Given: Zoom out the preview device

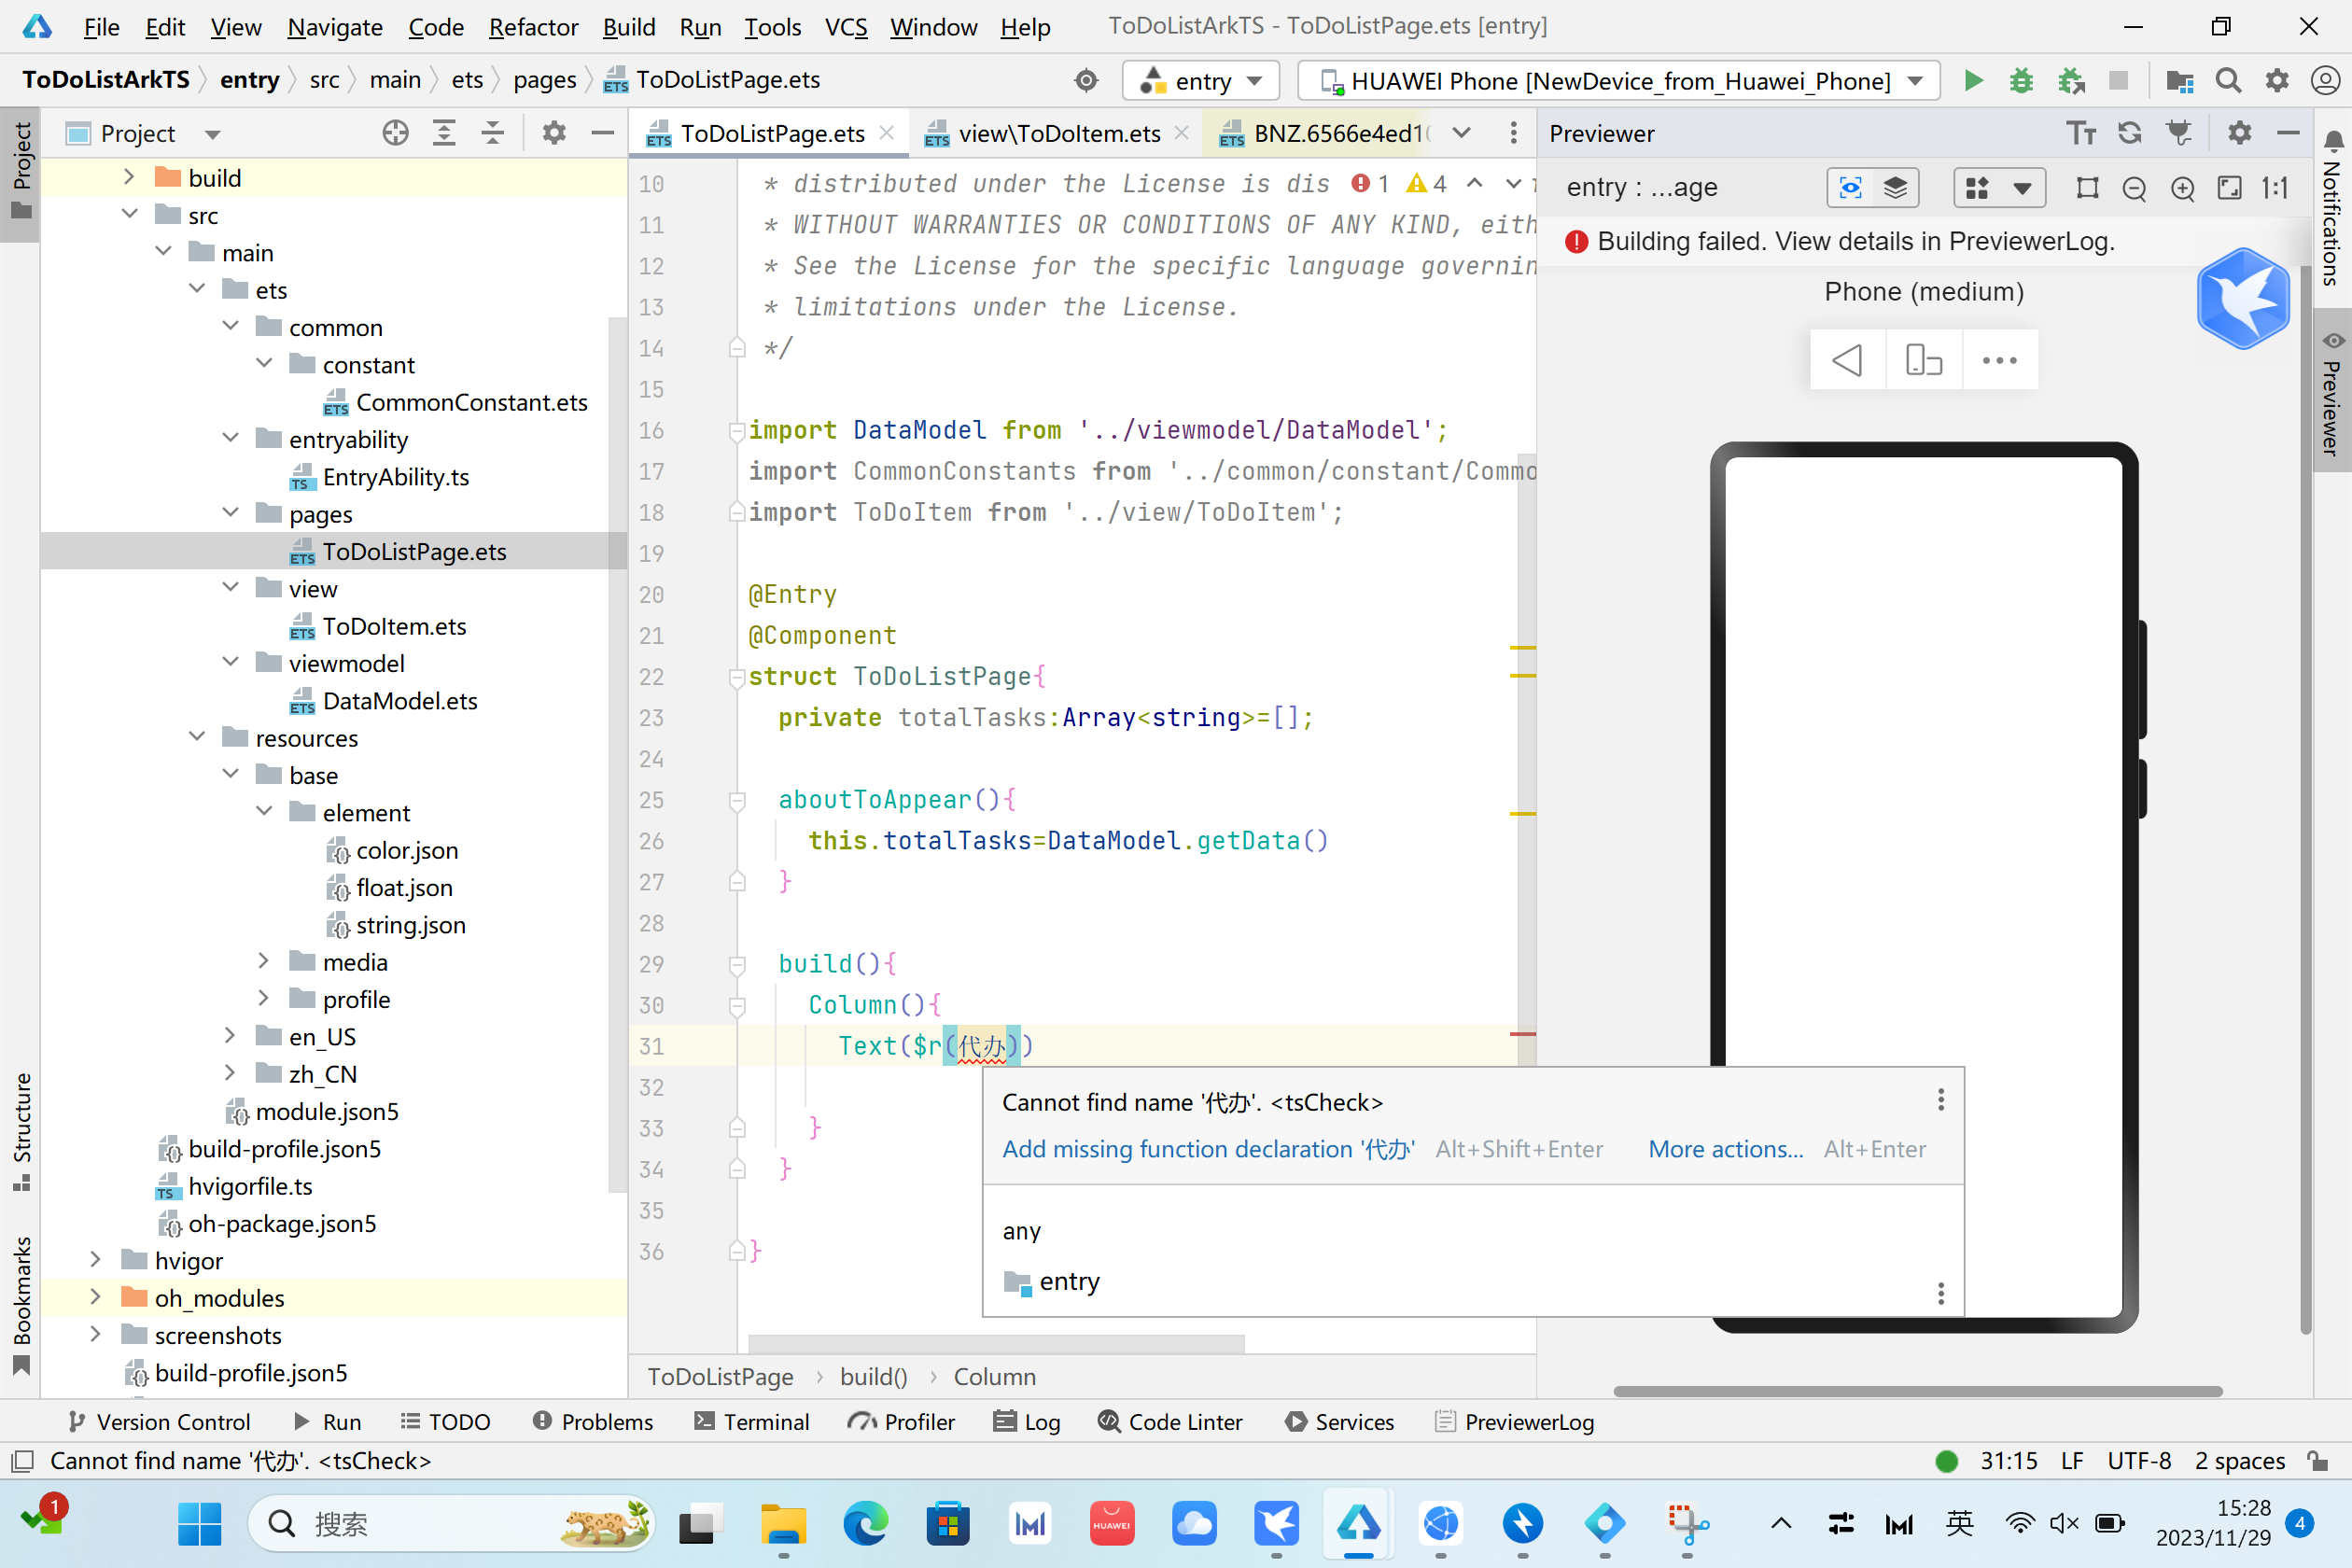Looking at the screenshot, I should click(x=2134, y=188).
